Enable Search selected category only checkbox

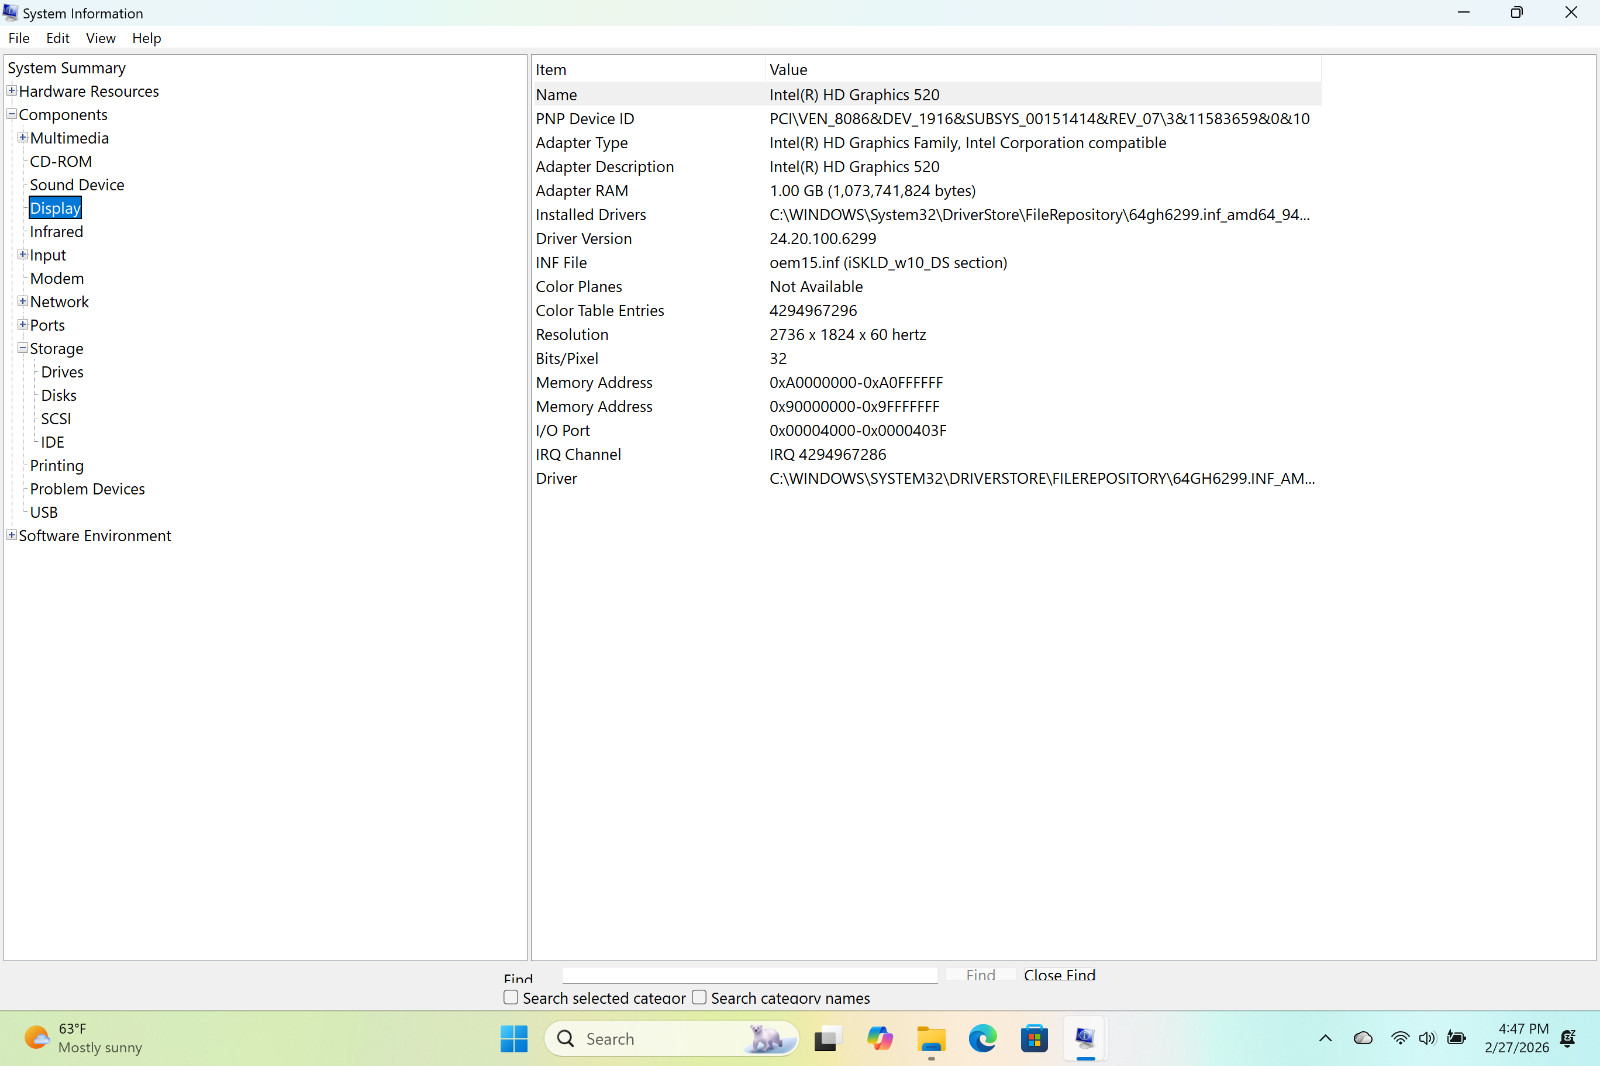[x=511, y=998]
